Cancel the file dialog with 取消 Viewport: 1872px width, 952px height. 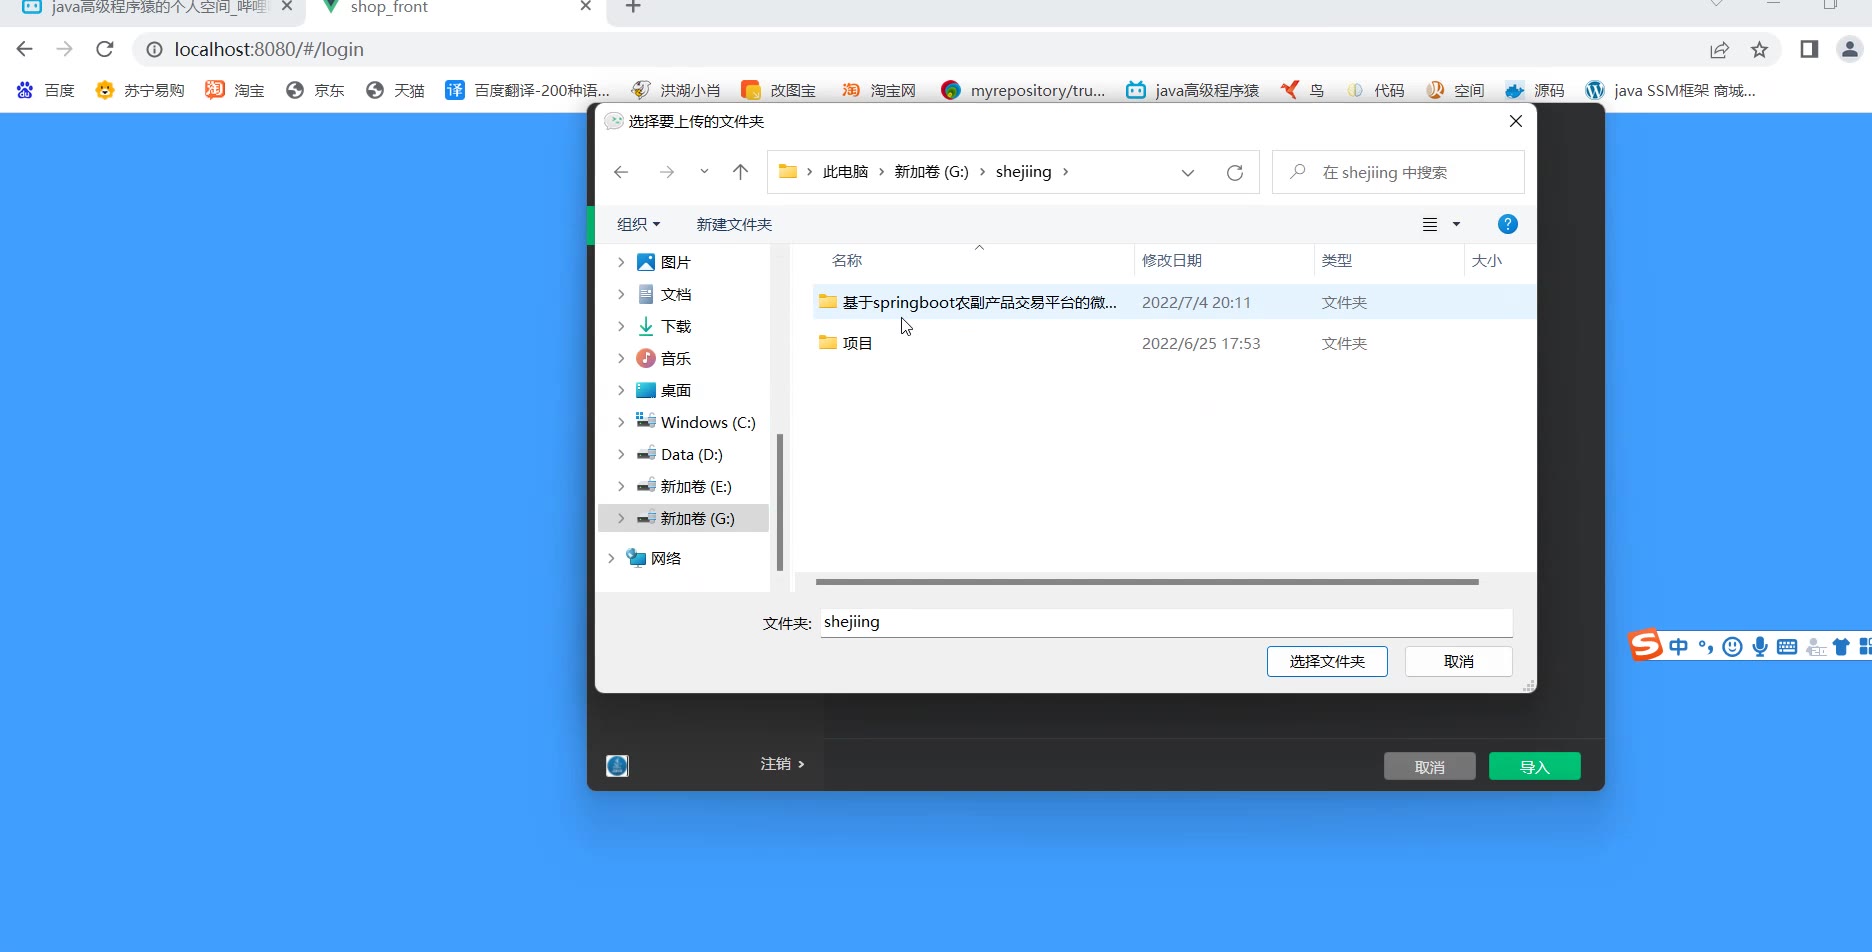click(x=1458, y=661)
